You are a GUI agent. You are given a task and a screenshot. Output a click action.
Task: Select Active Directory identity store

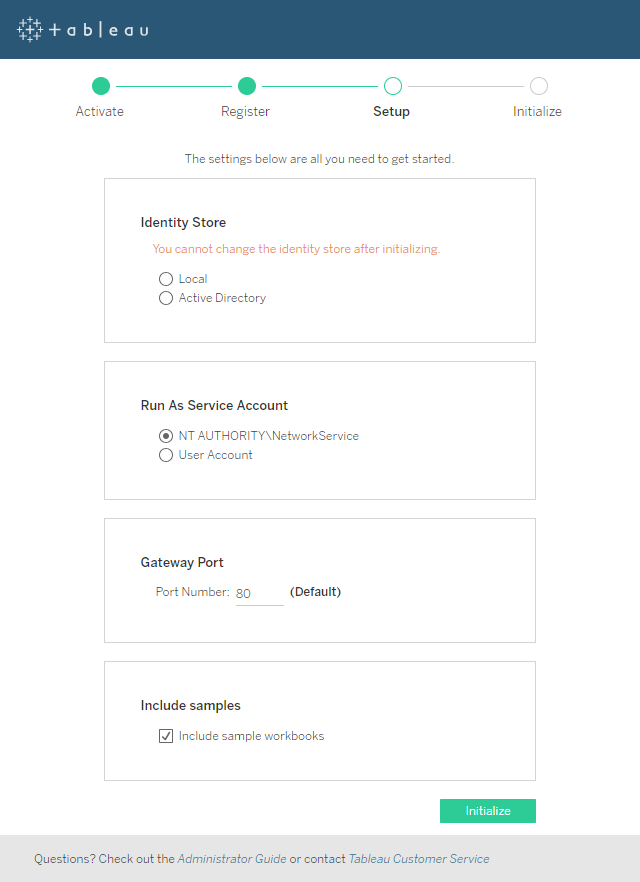click(x=166, y=298)
